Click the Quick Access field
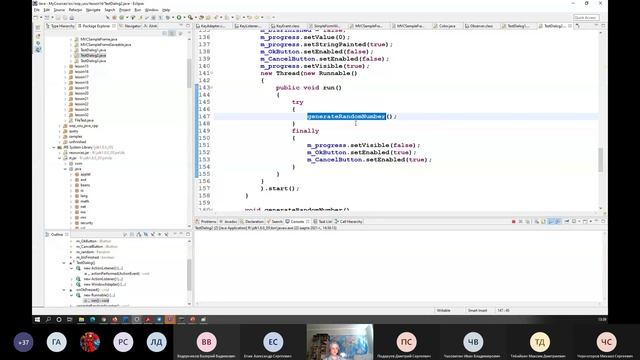Screen dimensions: 640x360 586,18
